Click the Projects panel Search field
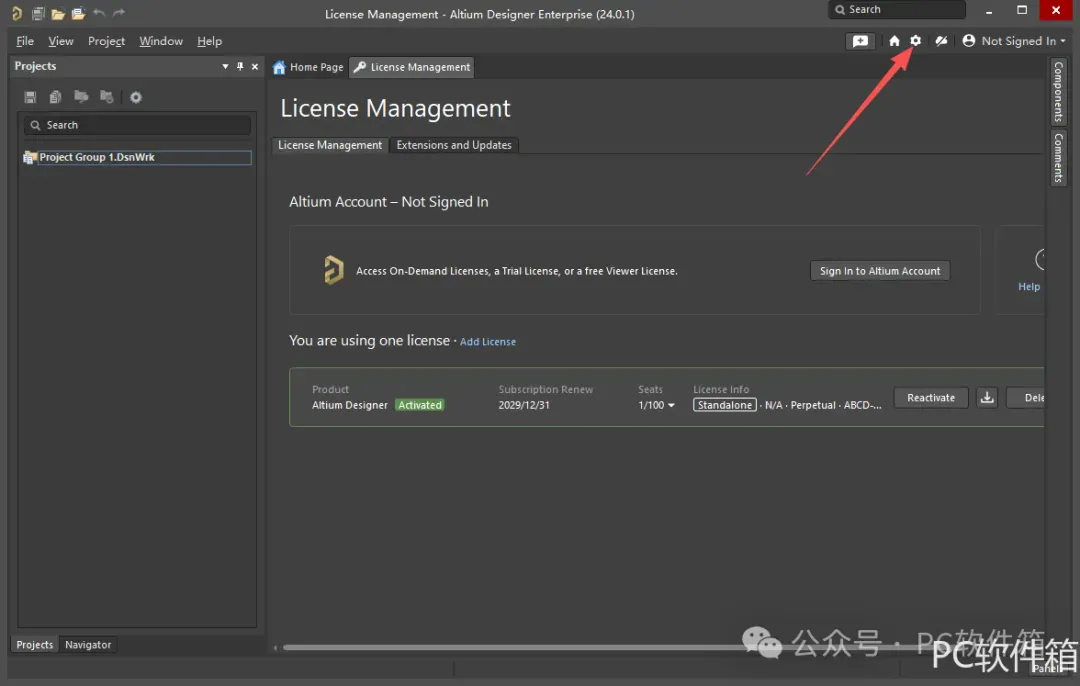The width and height of the screenshot is (1080, 686). coord(137,125)
